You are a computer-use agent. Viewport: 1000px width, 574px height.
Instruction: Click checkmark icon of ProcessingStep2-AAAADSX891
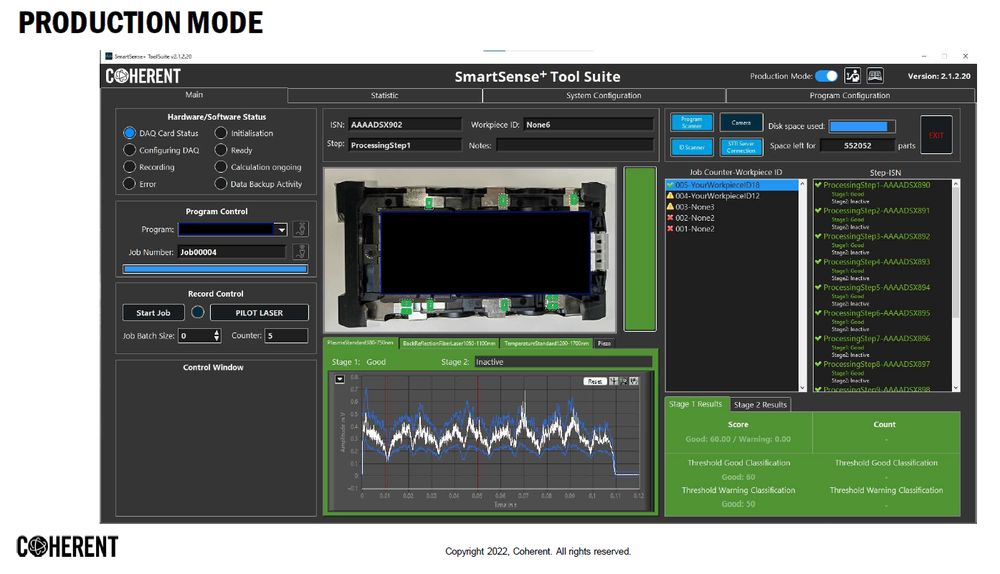[818, 210]
